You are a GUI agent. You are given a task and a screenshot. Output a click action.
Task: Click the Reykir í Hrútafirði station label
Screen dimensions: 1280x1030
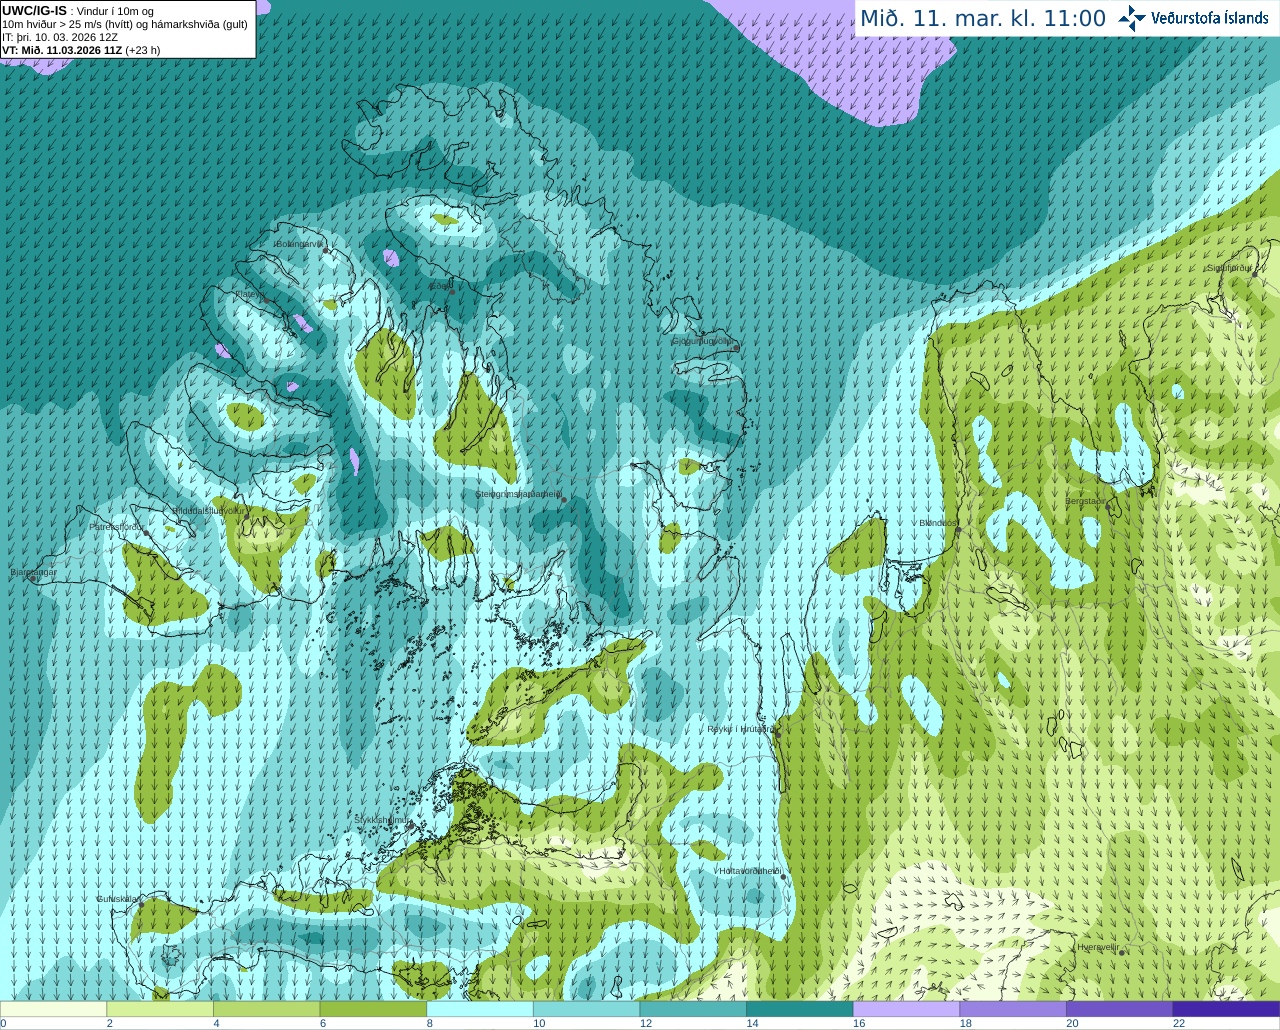click(740, 729)
